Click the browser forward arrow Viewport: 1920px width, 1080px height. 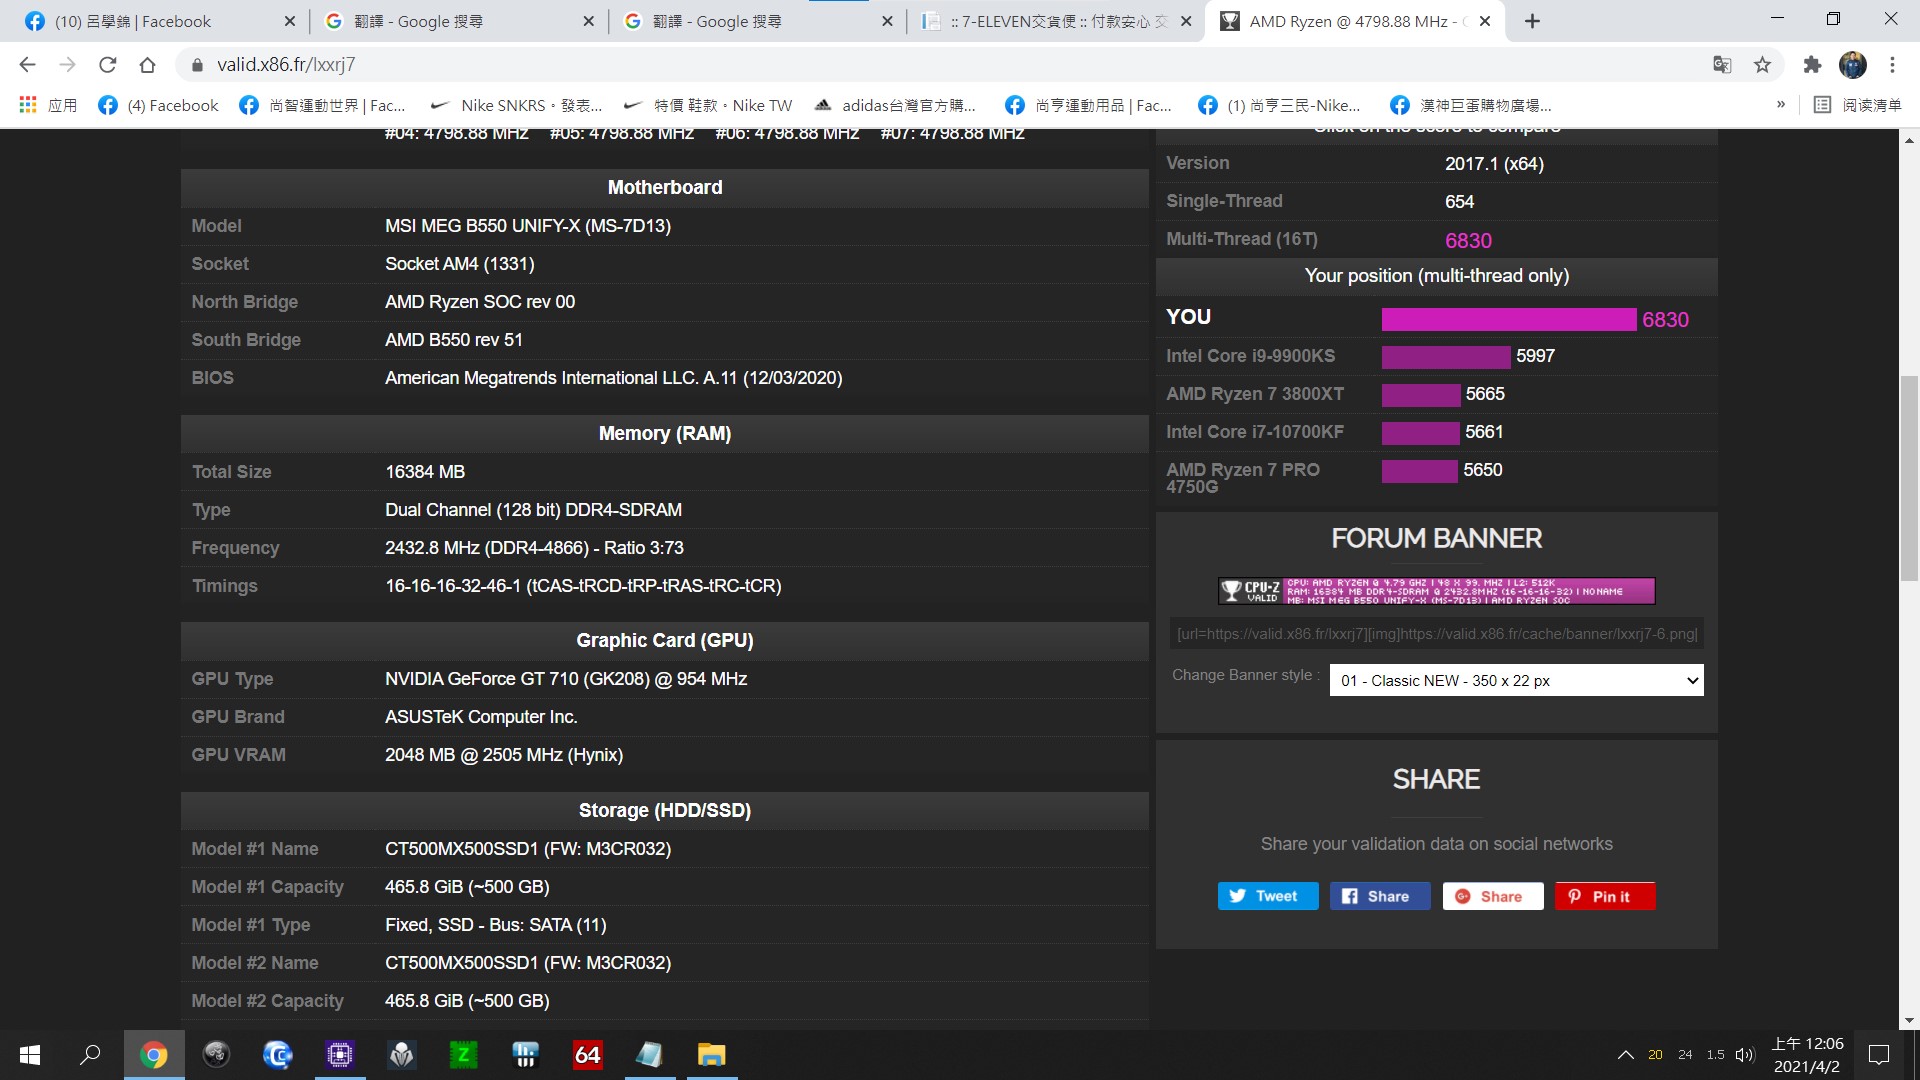click(67, 65)
